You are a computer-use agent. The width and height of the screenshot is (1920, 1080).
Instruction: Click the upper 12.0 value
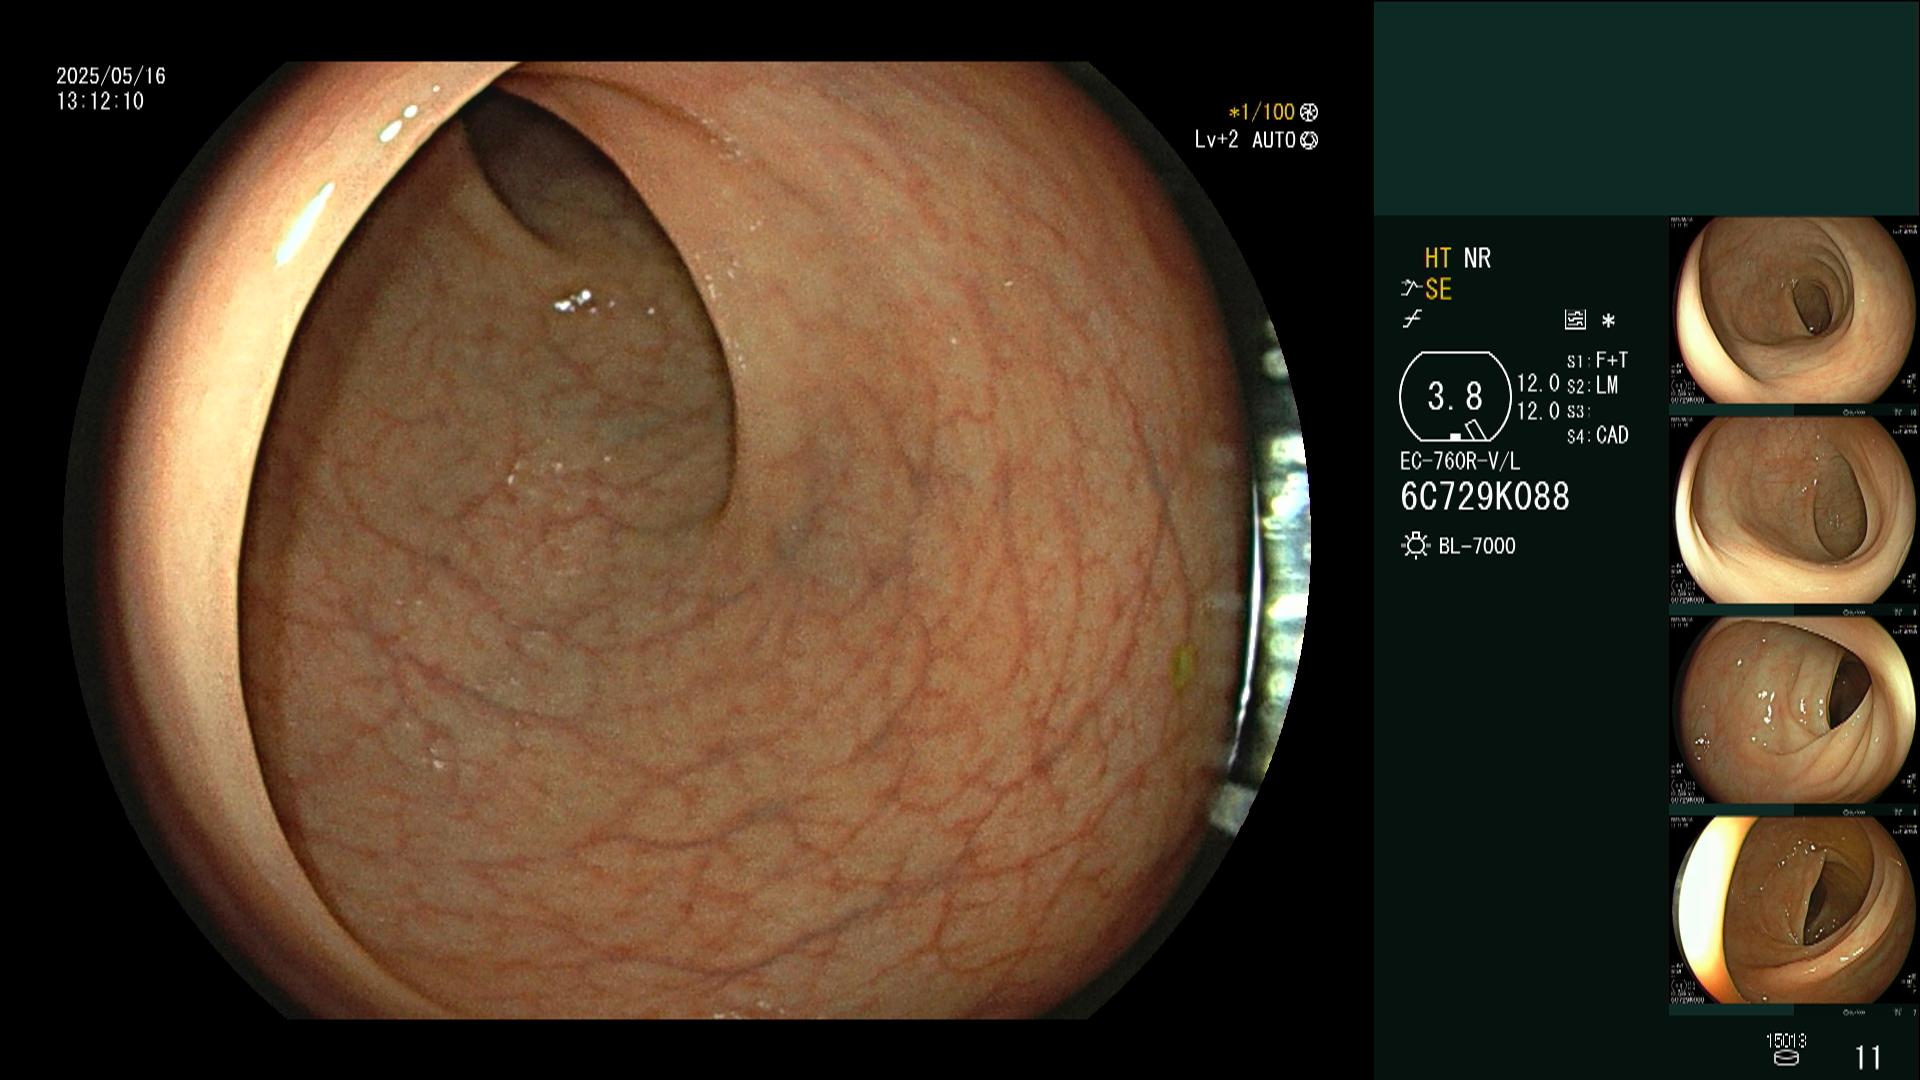[1538, 384]
